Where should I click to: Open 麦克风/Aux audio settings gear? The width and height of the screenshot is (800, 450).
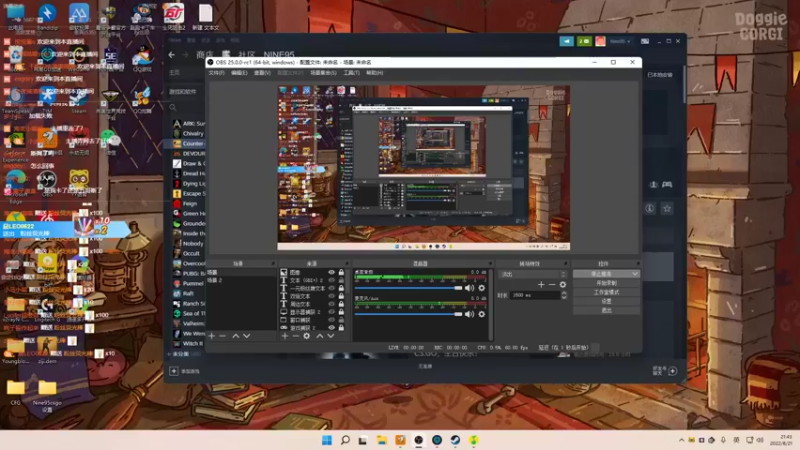(x=482, y=314)
